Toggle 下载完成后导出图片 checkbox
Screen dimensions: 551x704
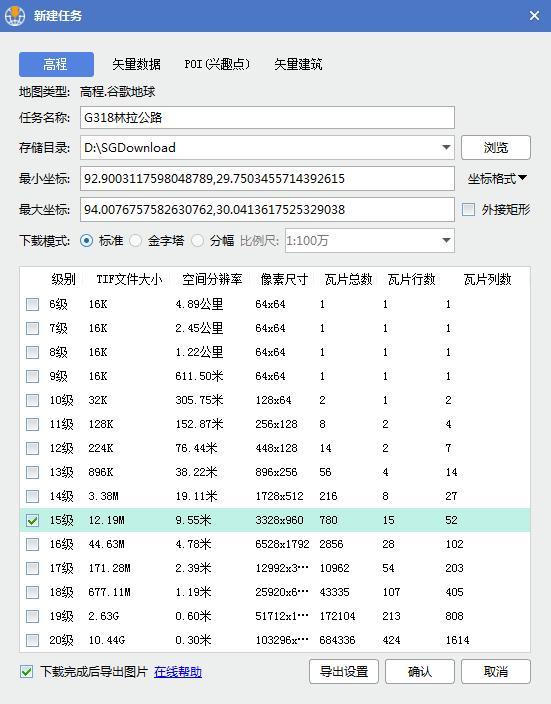26,672
